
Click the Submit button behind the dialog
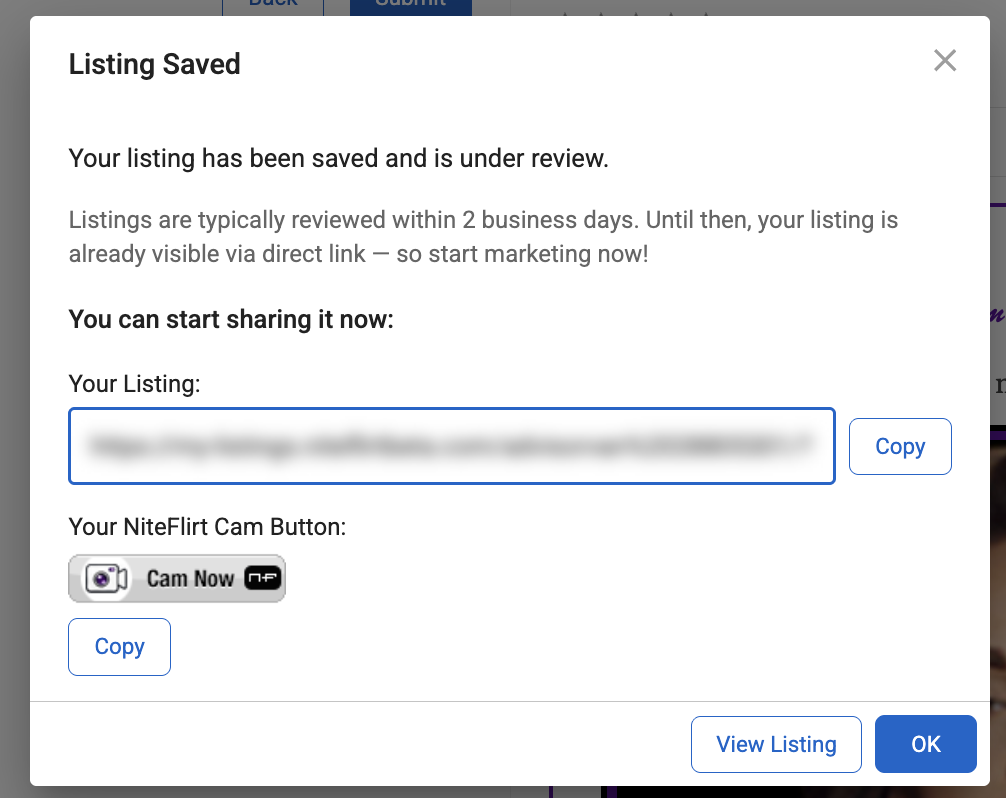(411, 7)
